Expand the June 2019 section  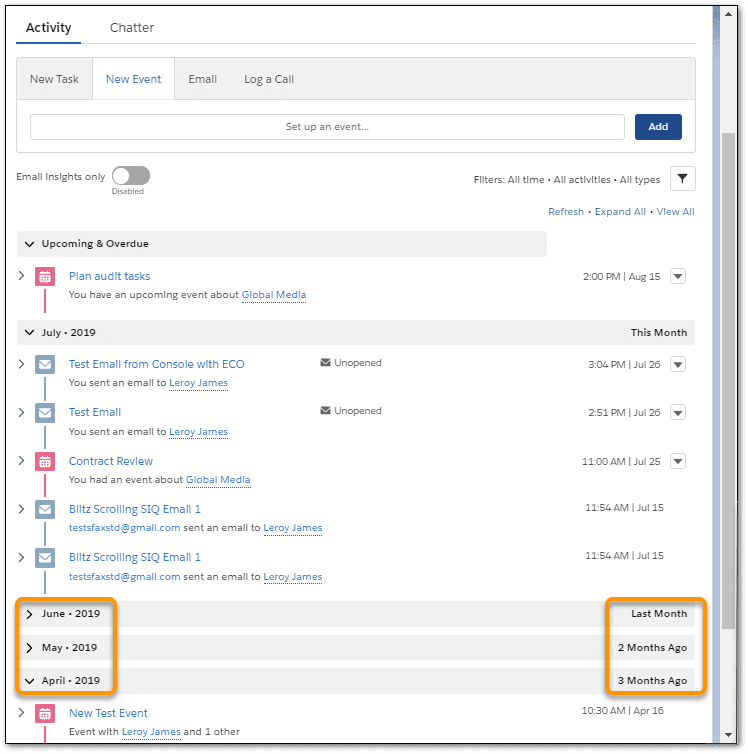click(x=29, y=615)
